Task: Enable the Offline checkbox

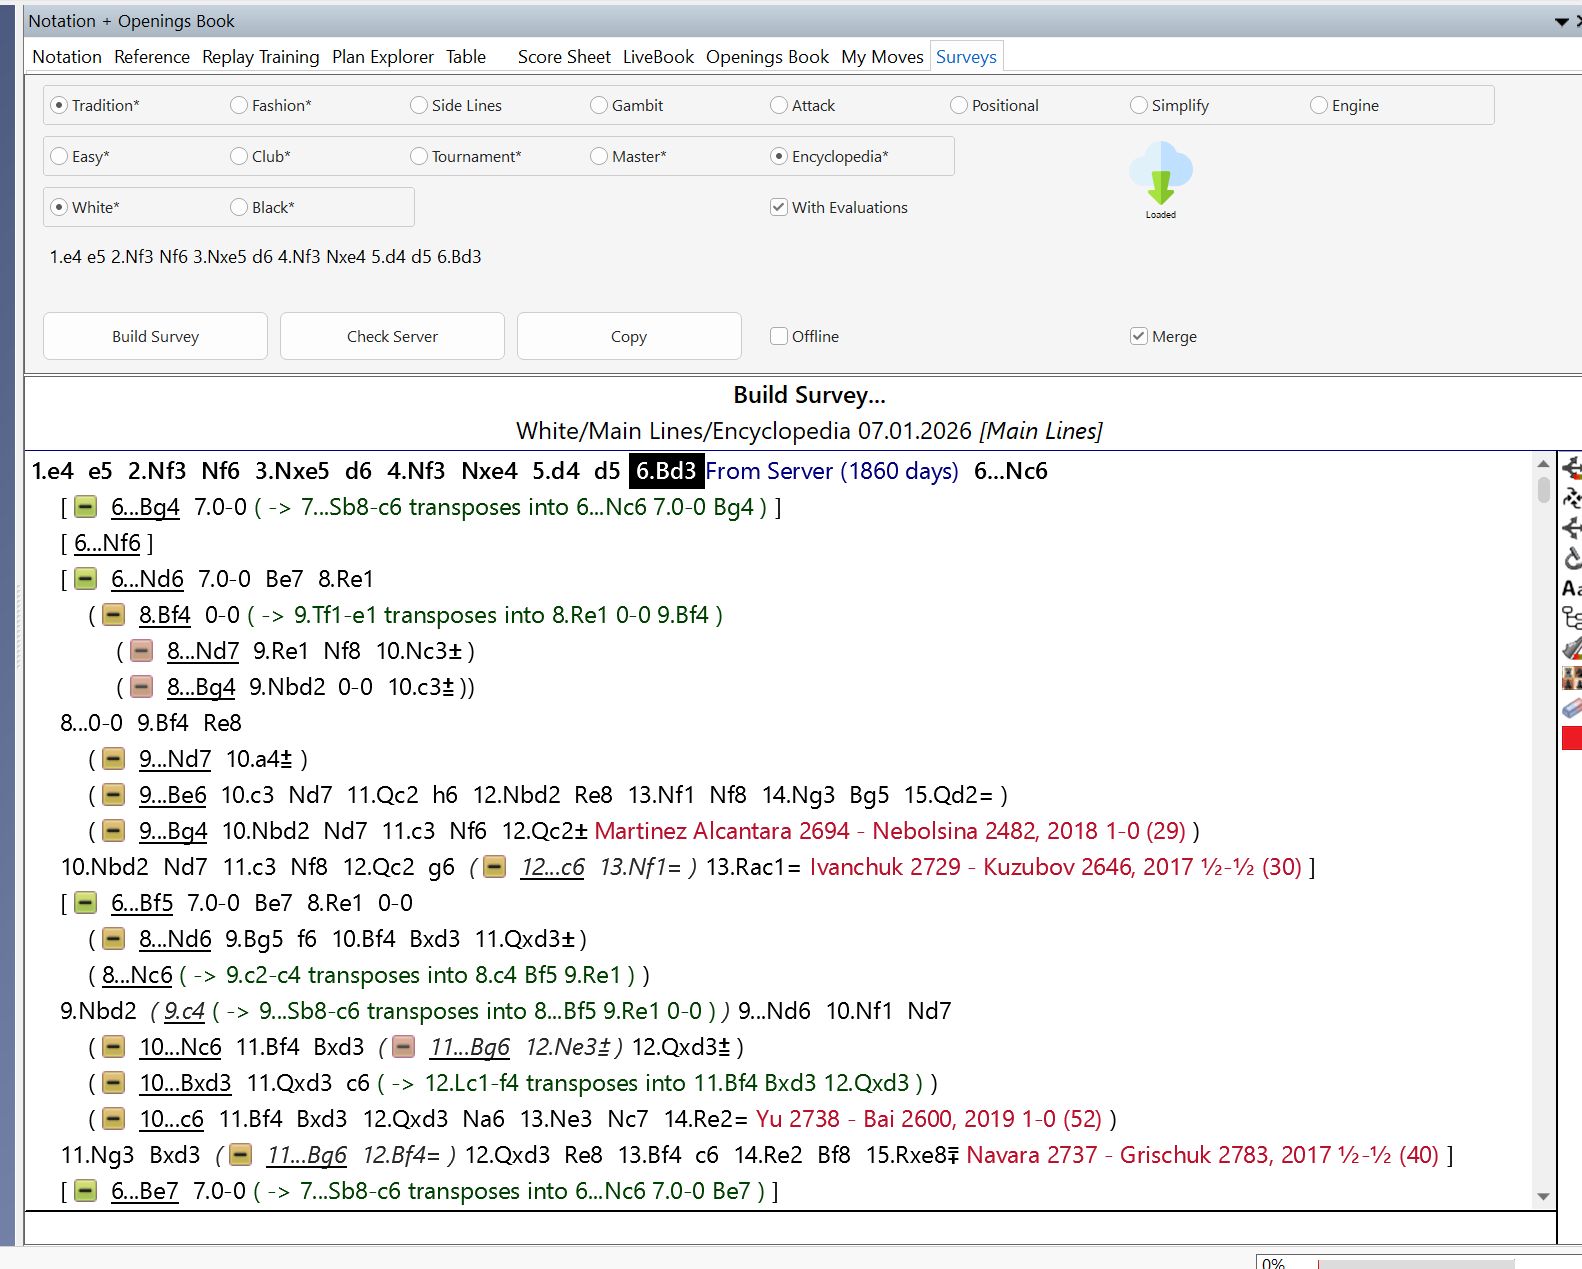Action: [x=779, y=336]
